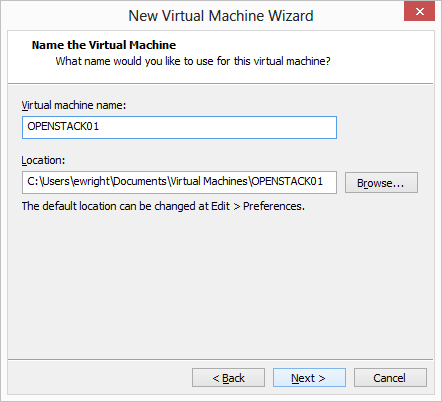Go to previous step with Back
This screenshot has width=442, height=402.
228,378
